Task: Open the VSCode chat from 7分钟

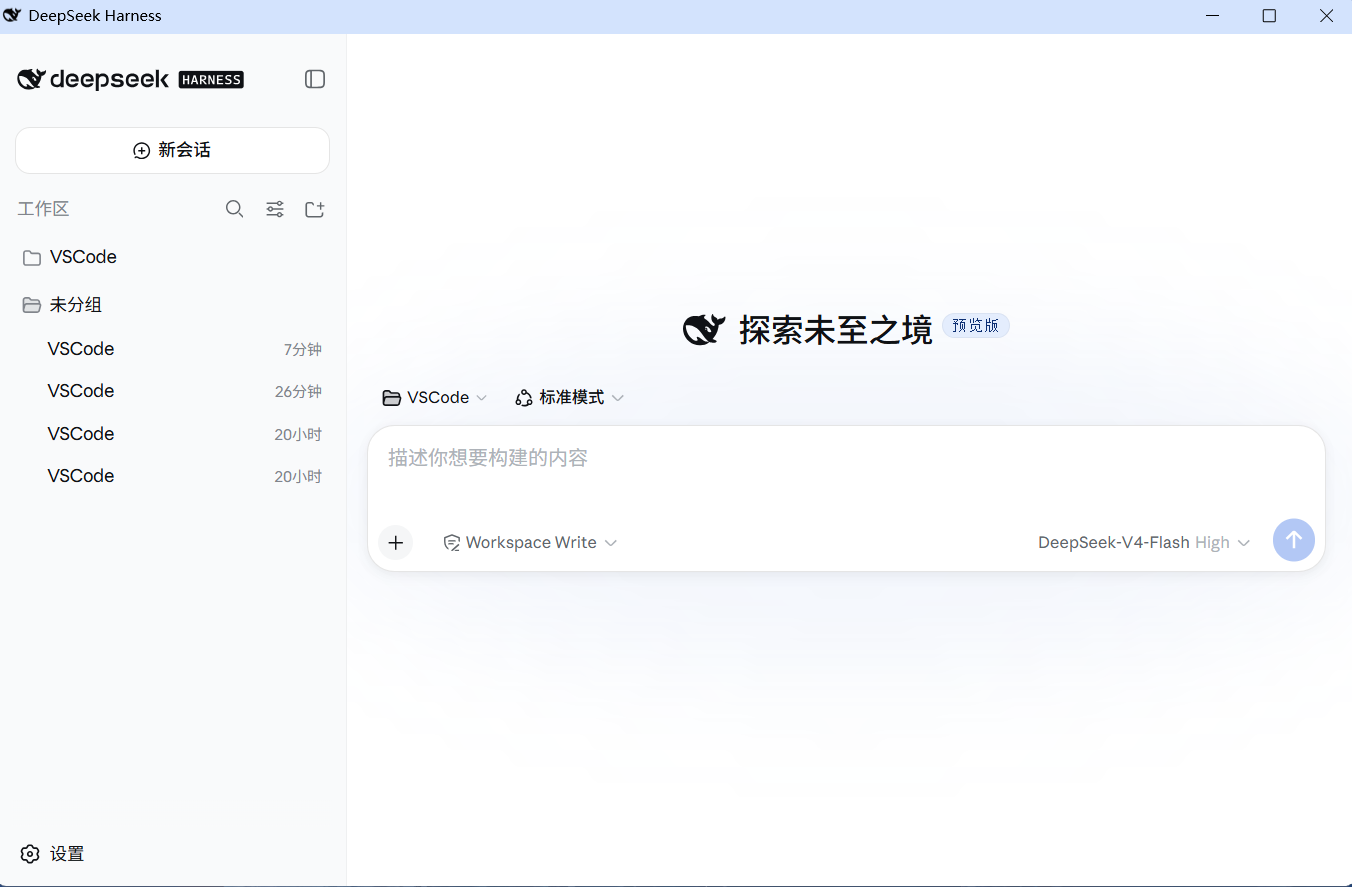Action: click(172, 349)
